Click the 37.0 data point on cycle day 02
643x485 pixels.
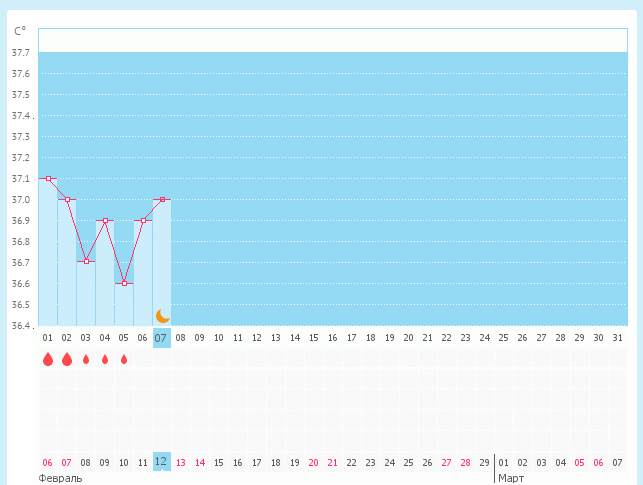67,199
